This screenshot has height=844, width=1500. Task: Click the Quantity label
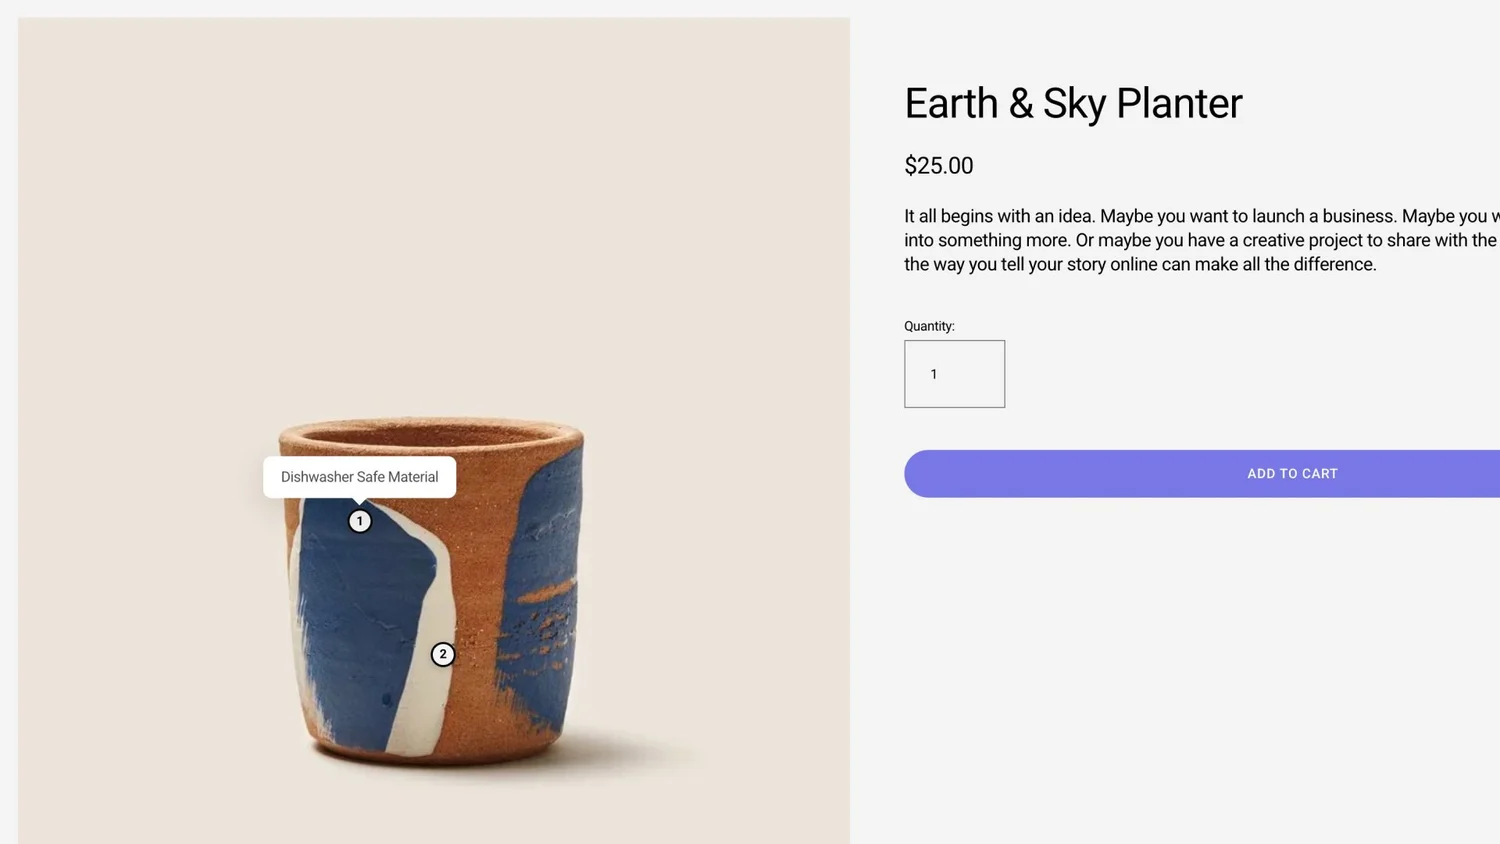point(929,326)
